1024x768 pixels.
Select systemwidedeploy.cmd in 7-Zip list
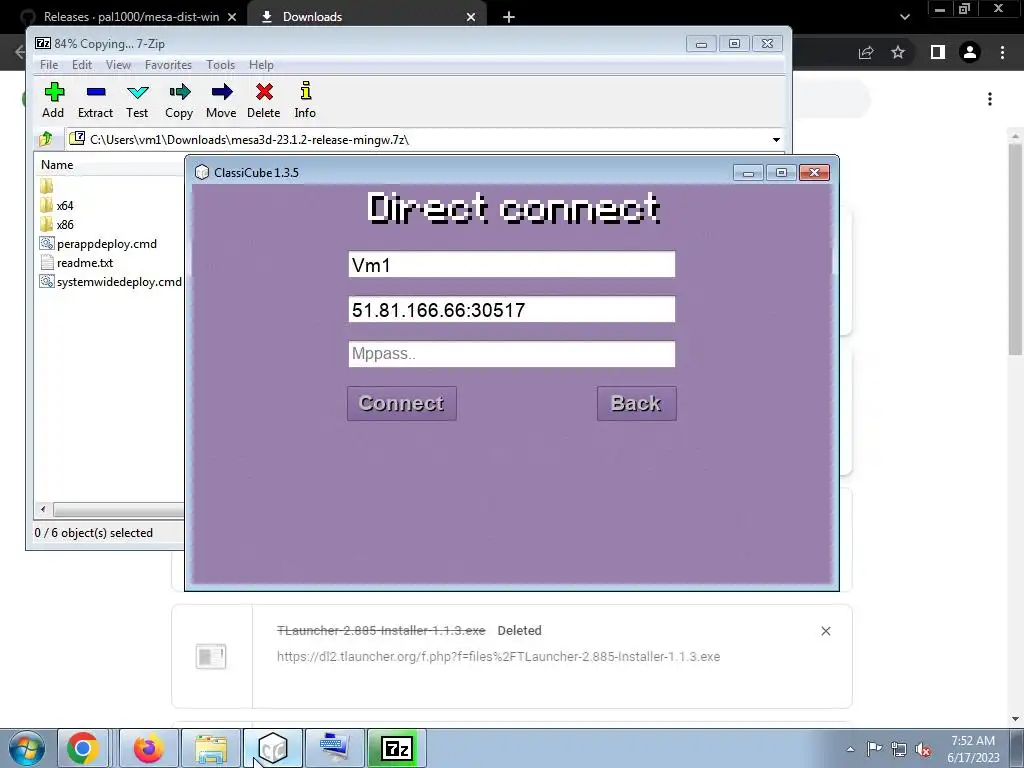click(111, 281)
